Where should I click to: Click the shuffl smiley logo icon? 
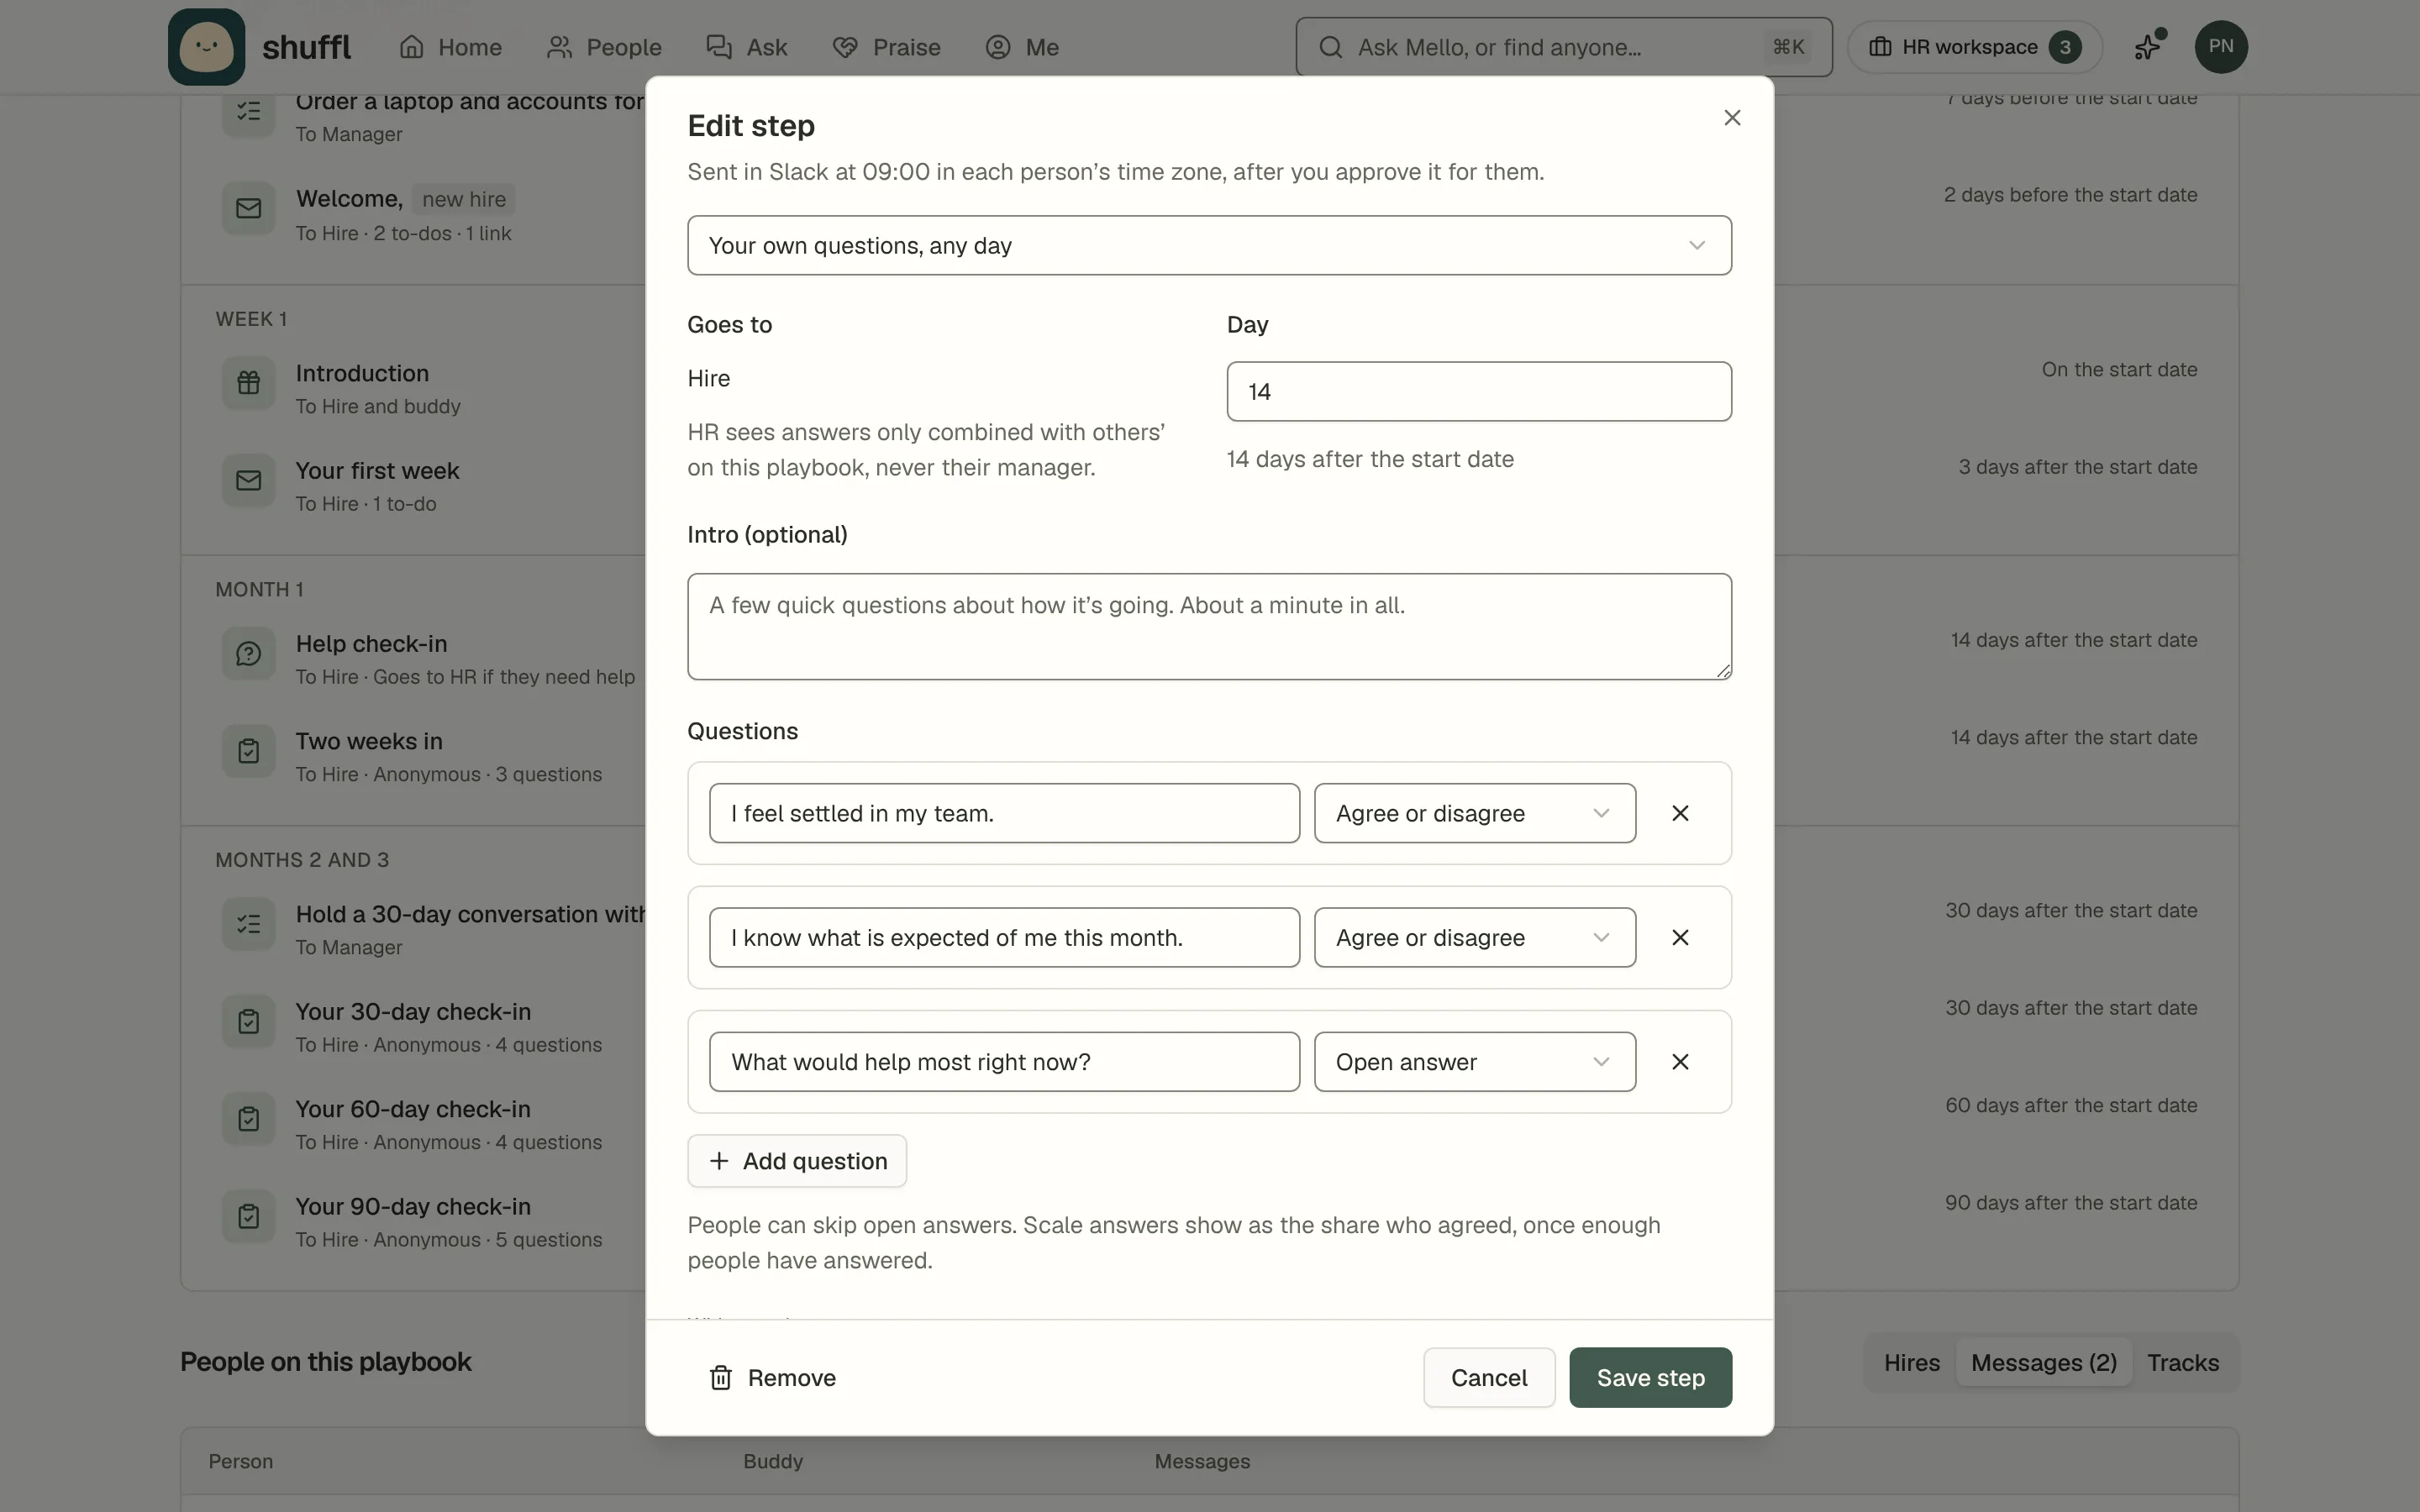[206, 47]
